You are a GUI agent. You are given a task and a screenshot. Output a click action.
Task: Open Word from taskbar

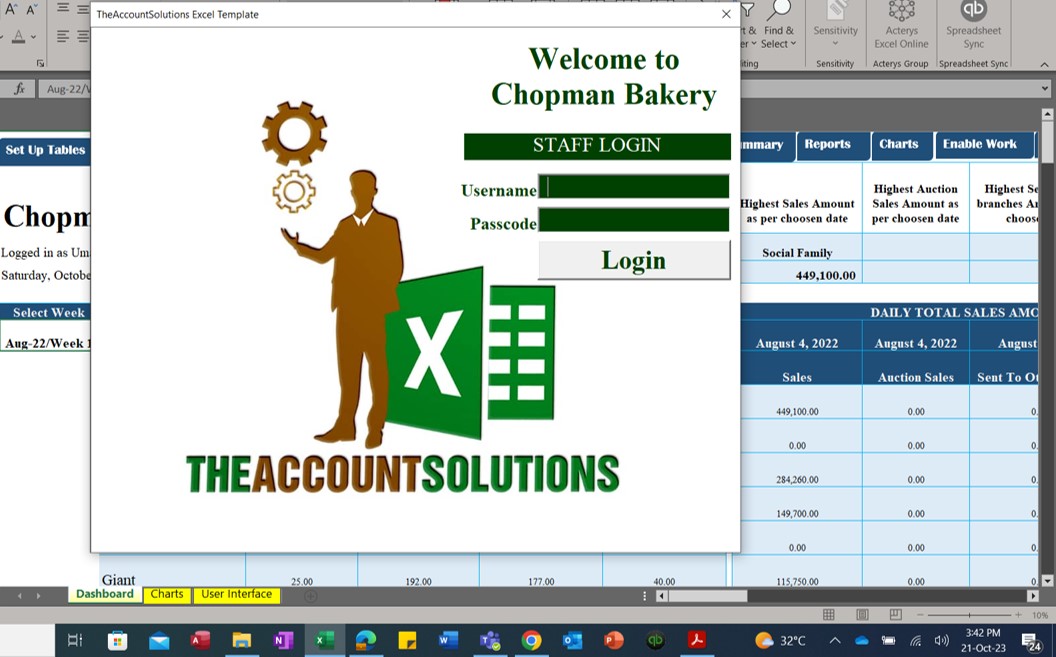(448, 640)
